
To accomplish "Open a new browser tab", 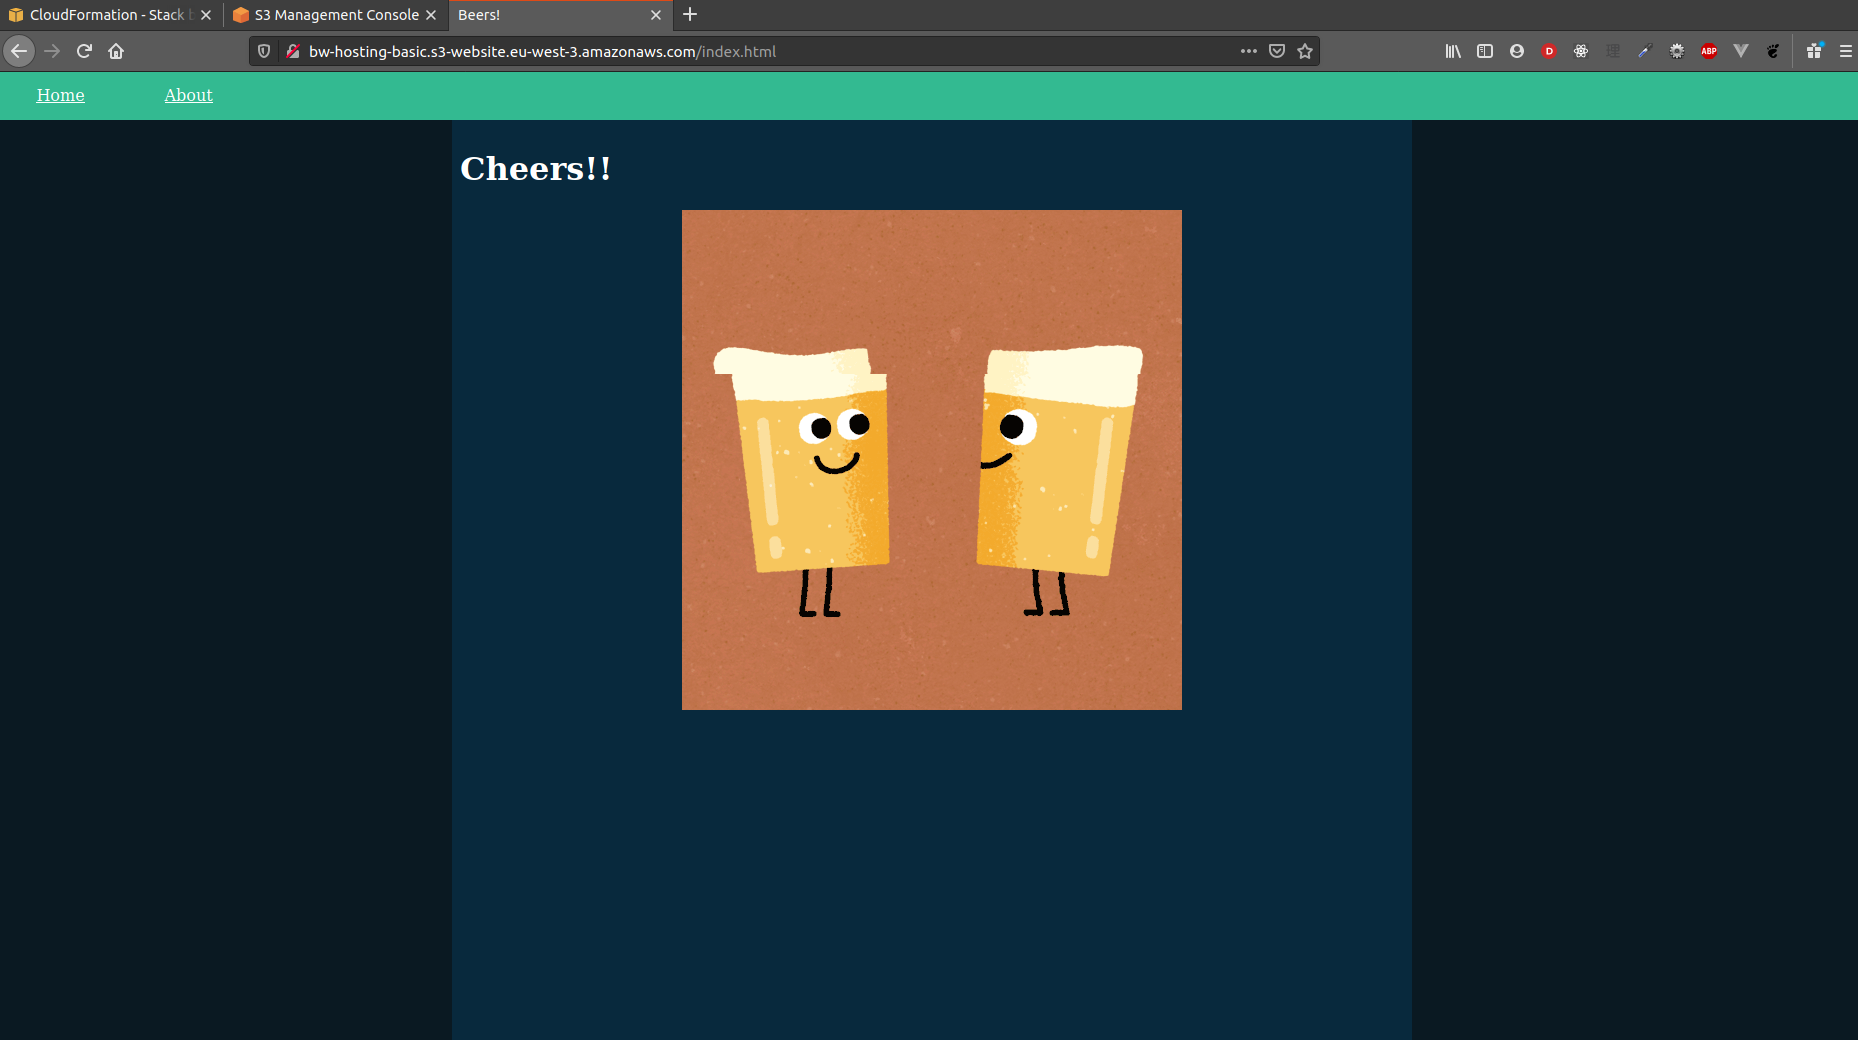I will click(x=690, y=15).
